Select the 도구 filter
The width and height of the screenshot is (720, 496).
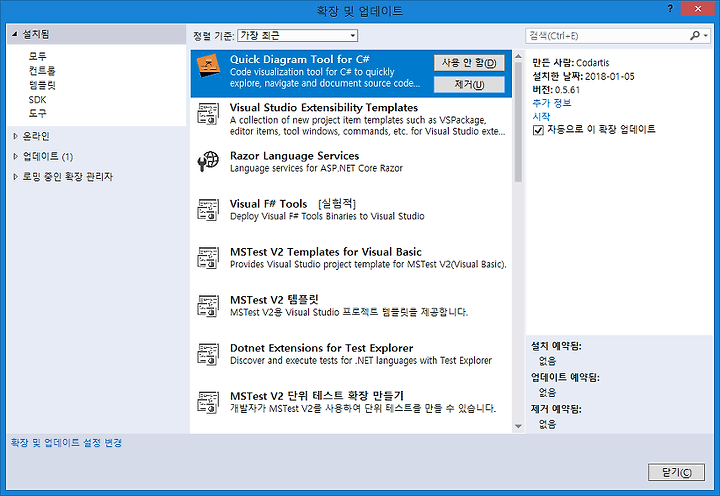tap(38, 113)
